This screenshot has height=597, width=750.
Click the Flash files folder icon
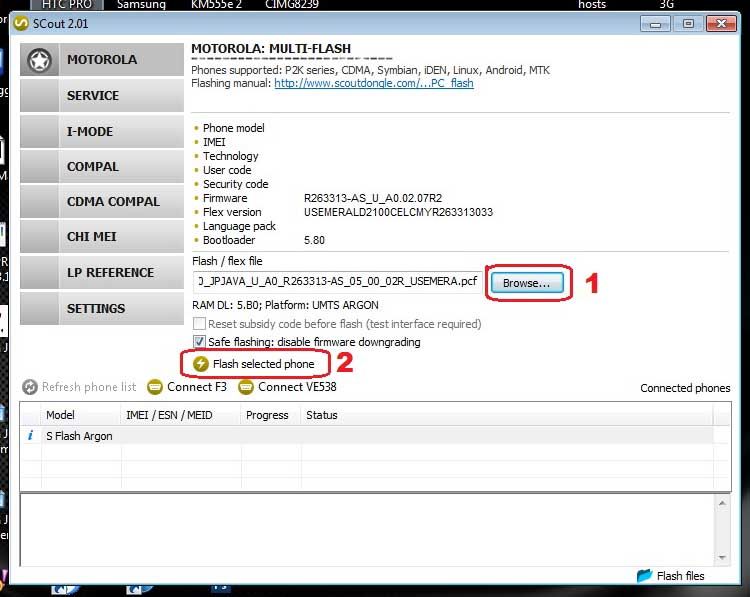644,575
